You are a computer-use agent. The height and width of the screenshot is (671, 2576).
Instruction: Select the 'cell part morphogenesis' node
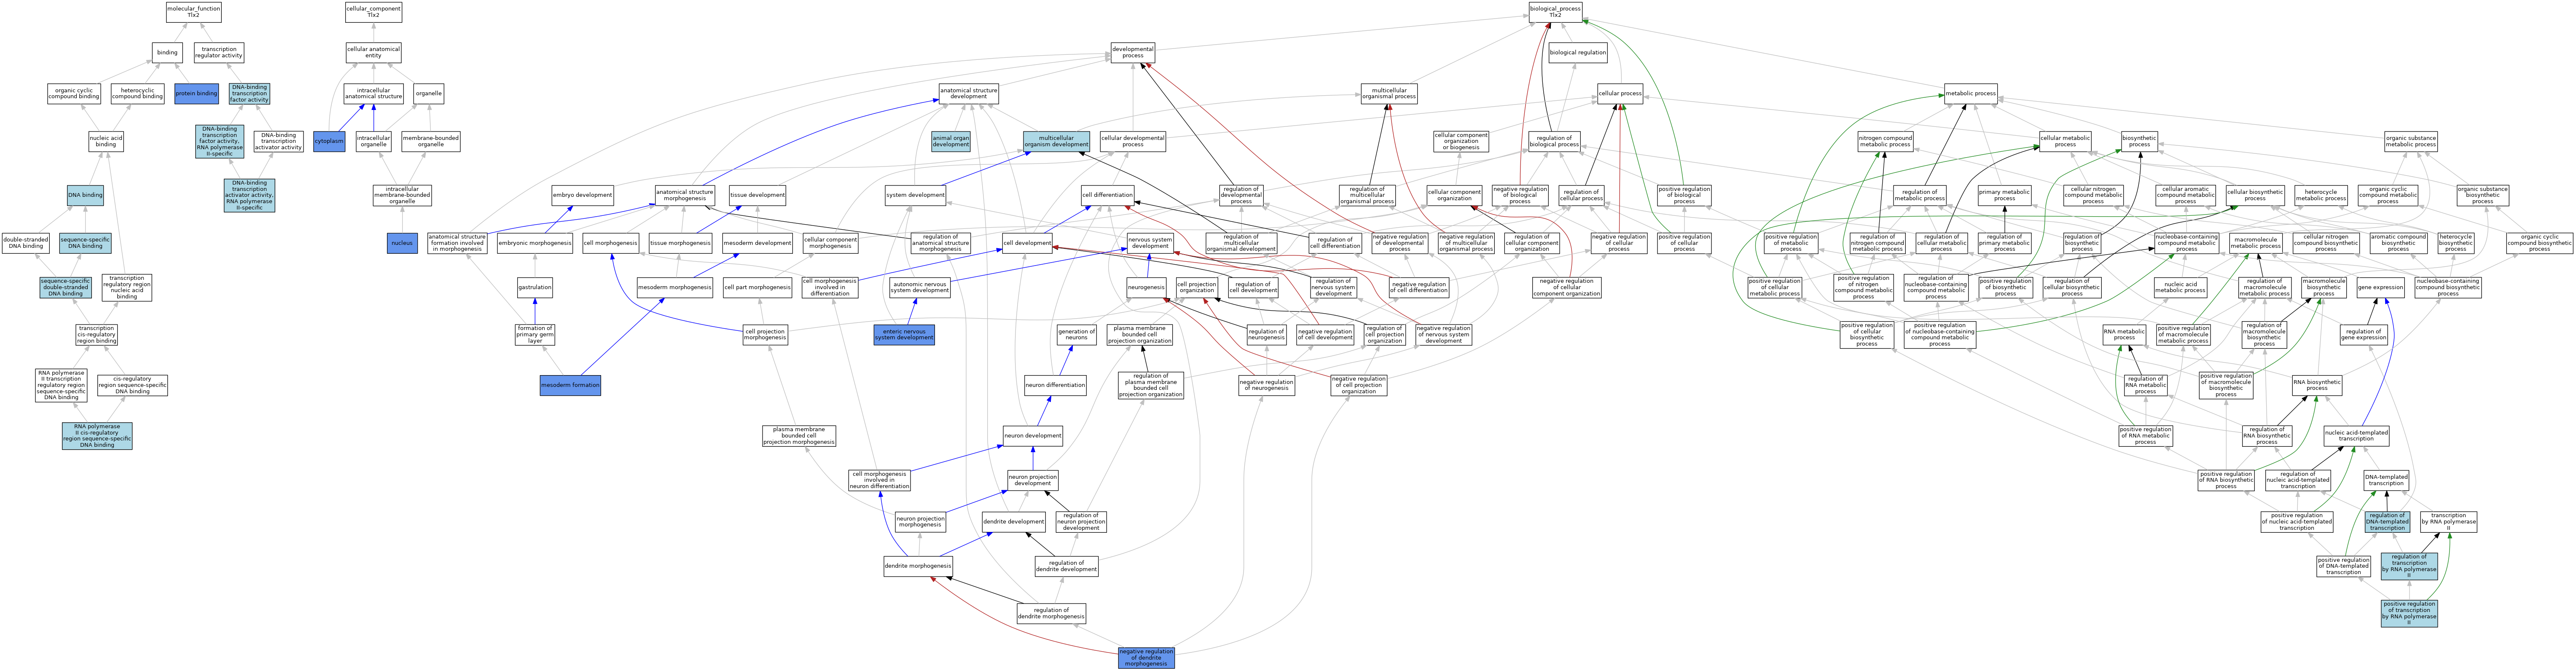click(x=757, y=287)
